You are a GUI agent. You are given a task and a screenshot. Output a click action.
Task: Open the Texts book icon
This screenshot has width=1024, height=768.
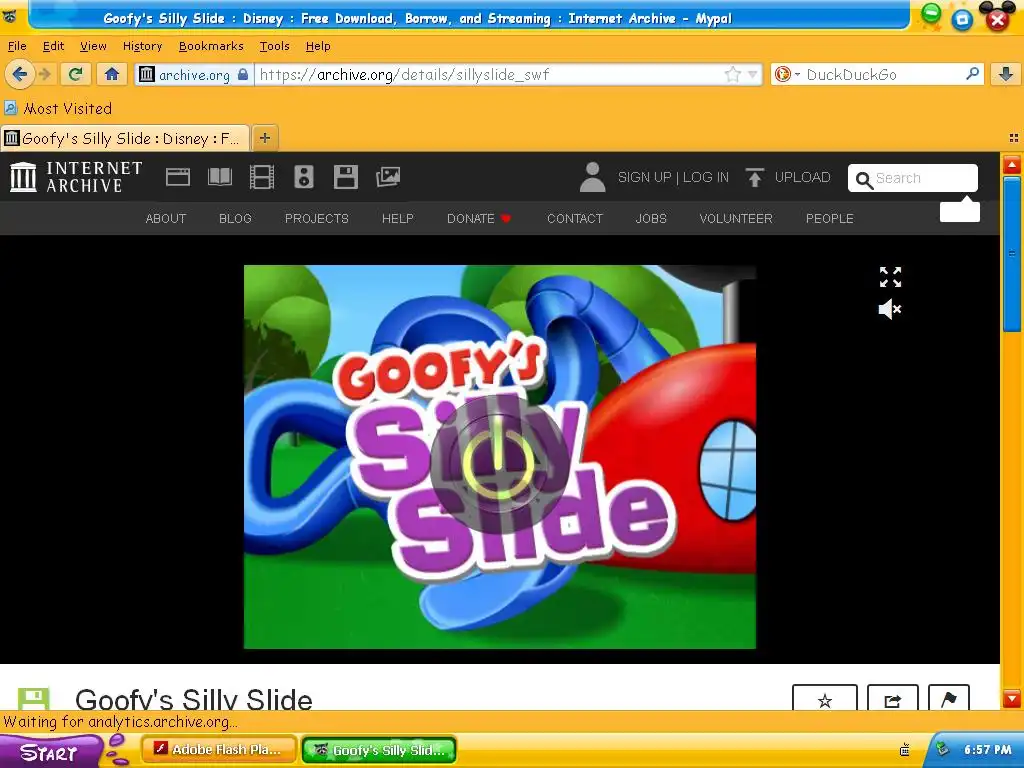pyautogui.click(x=219, y=177)
